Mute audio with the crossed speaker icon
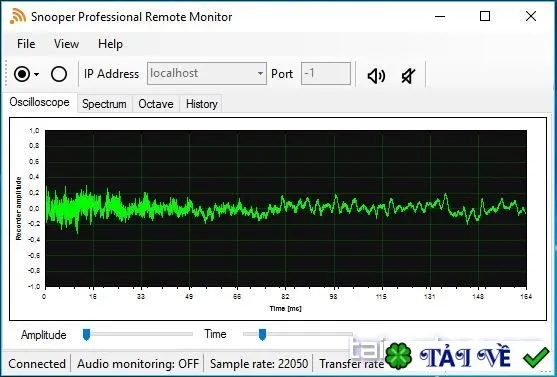This screenshot has height=377, width=557. (x=409, y=76)
